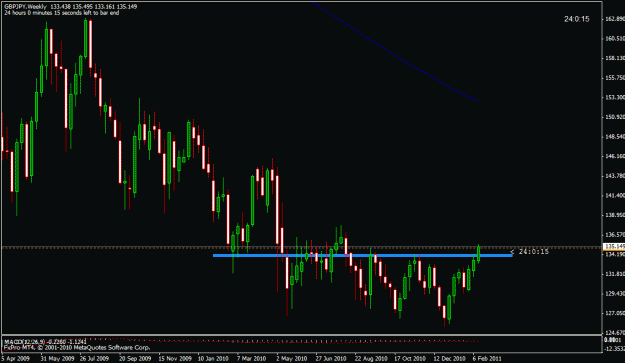625x363 pixels.
Task: Click the 131.810 price scale label
Action: [615, 274]
